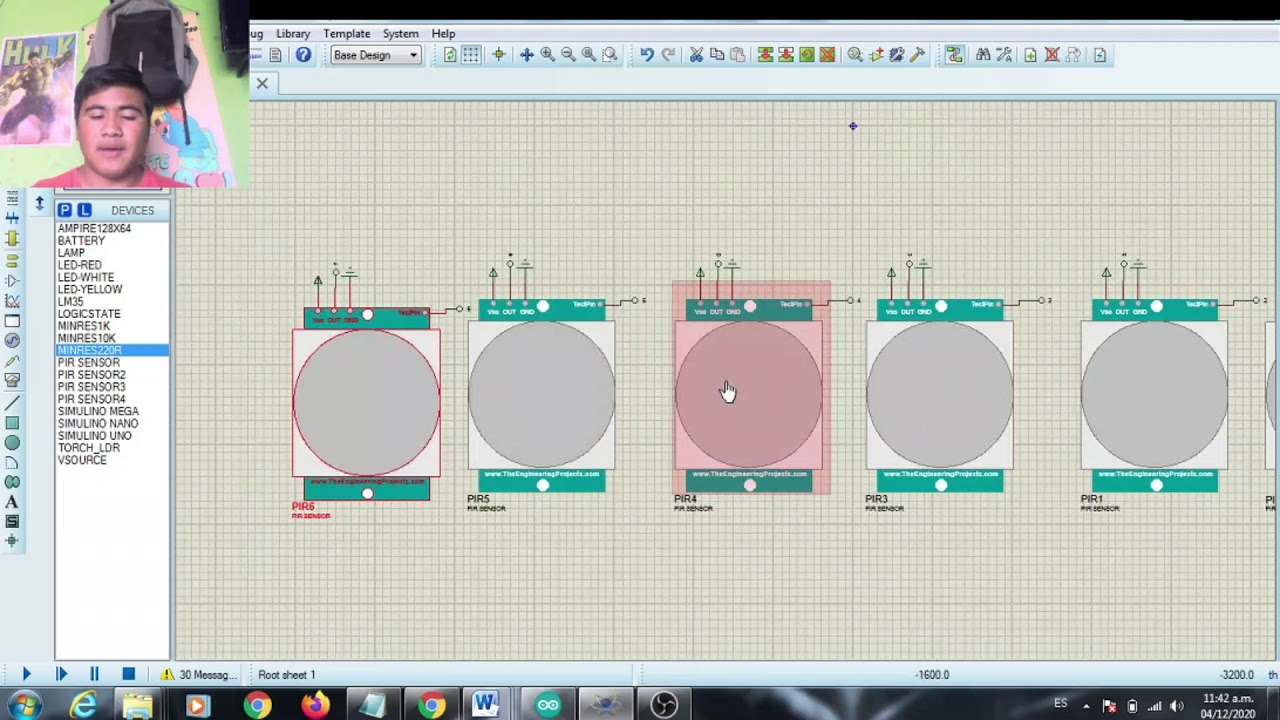
Task: Open the Base Design dropdown
Action: click(376, 55)
